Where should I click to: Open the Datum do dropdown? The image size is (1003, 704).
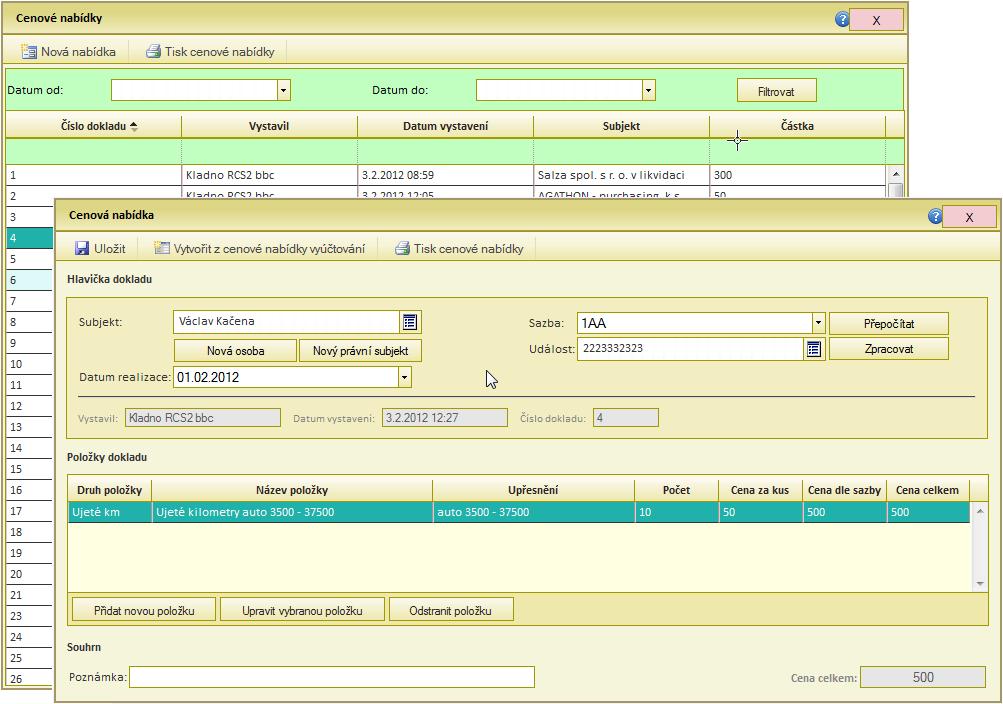(x=648, y=90)
